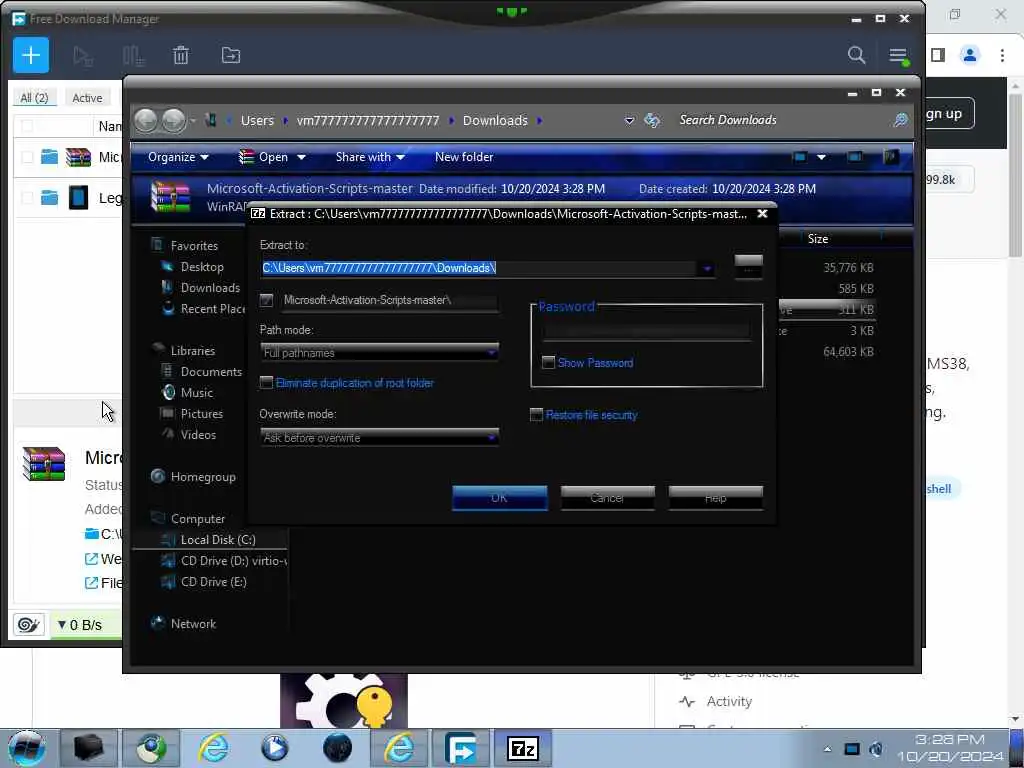Show hidden system tray icons
Screen dimensions: 1024x768
click(827, 749)
